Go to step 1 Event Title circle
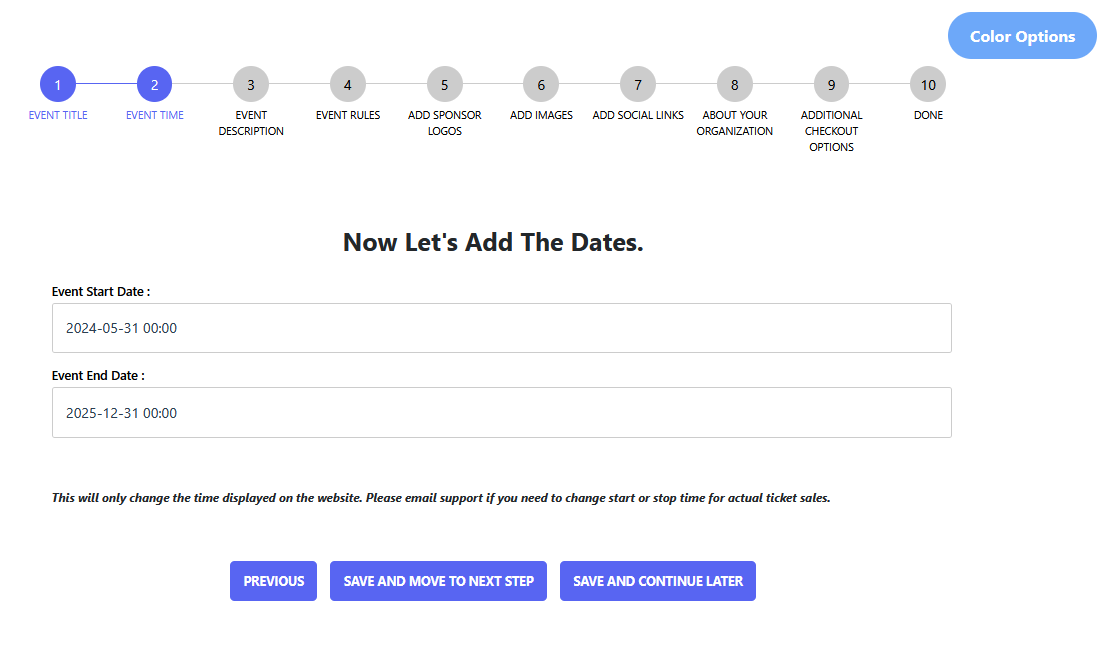The width and height of the screenshot is (1107, 665). (58, 85)
